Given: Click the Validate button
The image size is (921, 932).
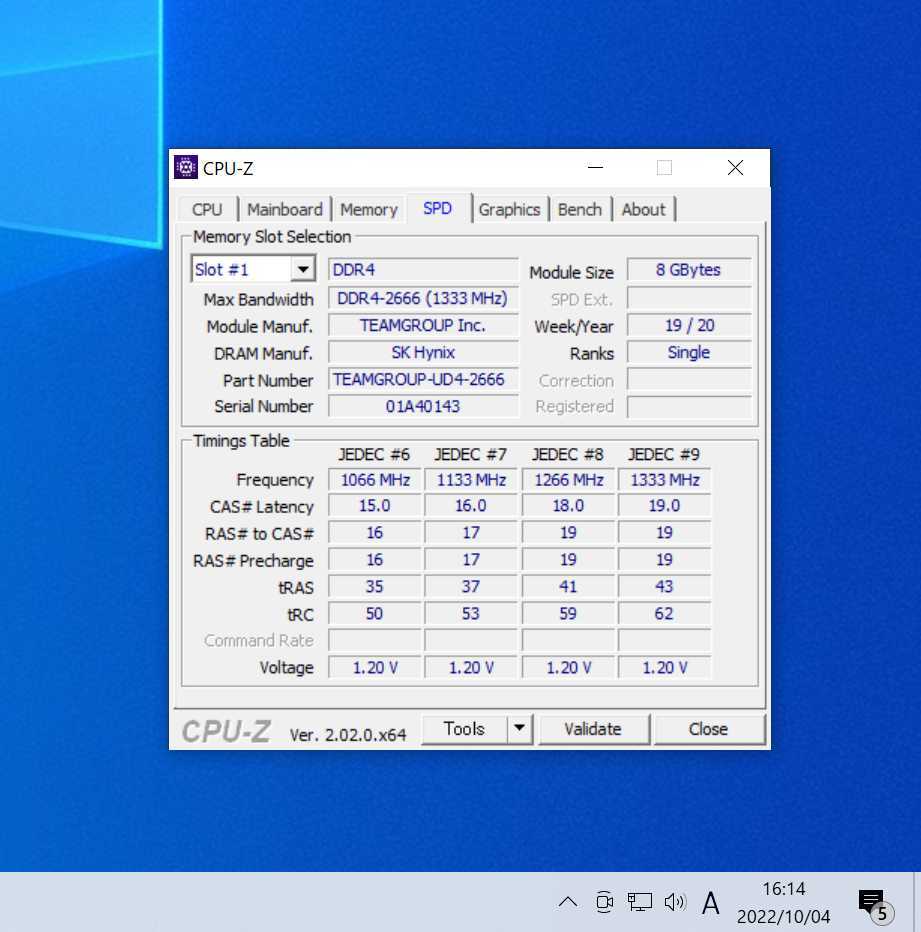Looking at the screenshot, I should pyautogui.click(x=593, y=729).
